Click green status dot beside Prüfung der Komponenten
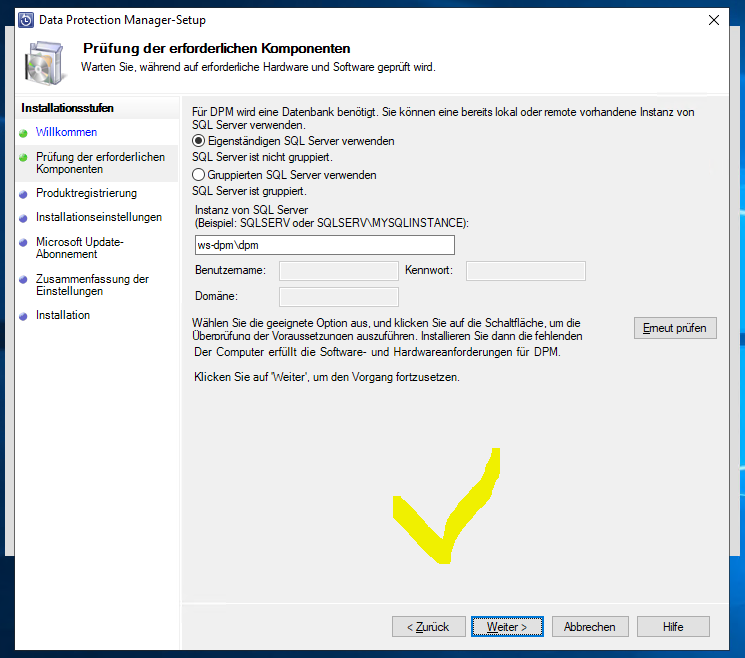The width and height of the screenshot is (745, 658). (x=23, y=157)
